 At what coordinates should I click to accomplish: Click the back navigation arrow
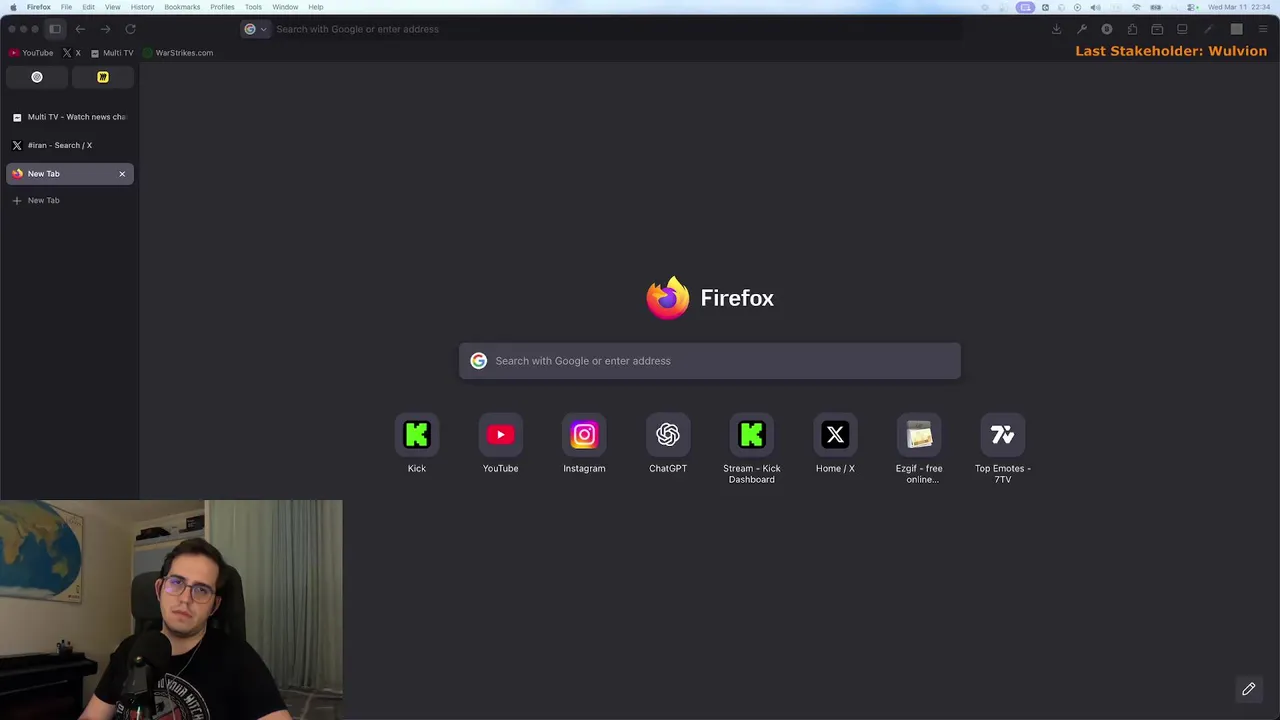tap(80, 29)
